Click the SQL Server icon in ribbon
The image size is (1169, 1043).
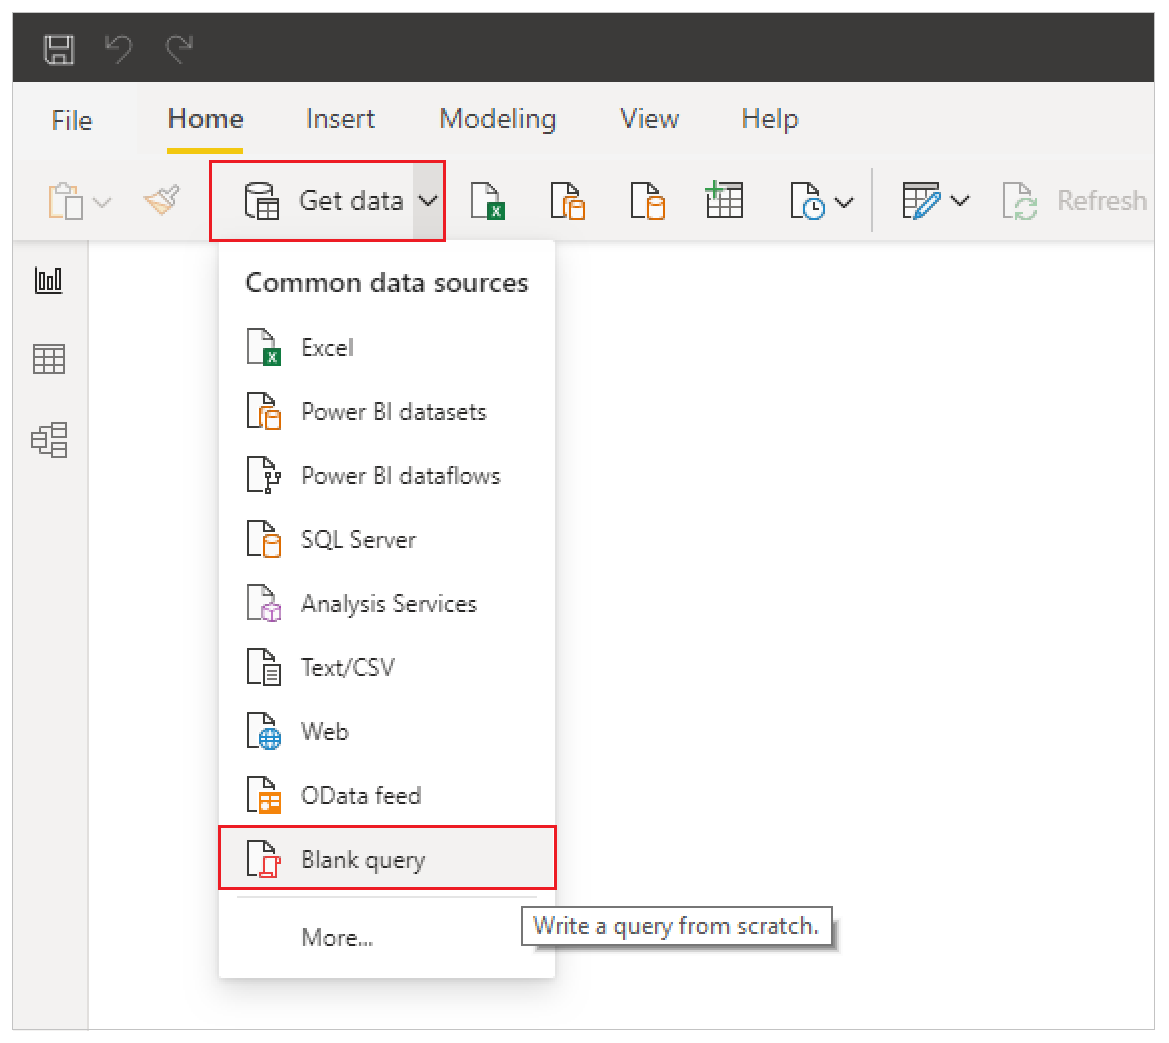[x=647, y=201]
